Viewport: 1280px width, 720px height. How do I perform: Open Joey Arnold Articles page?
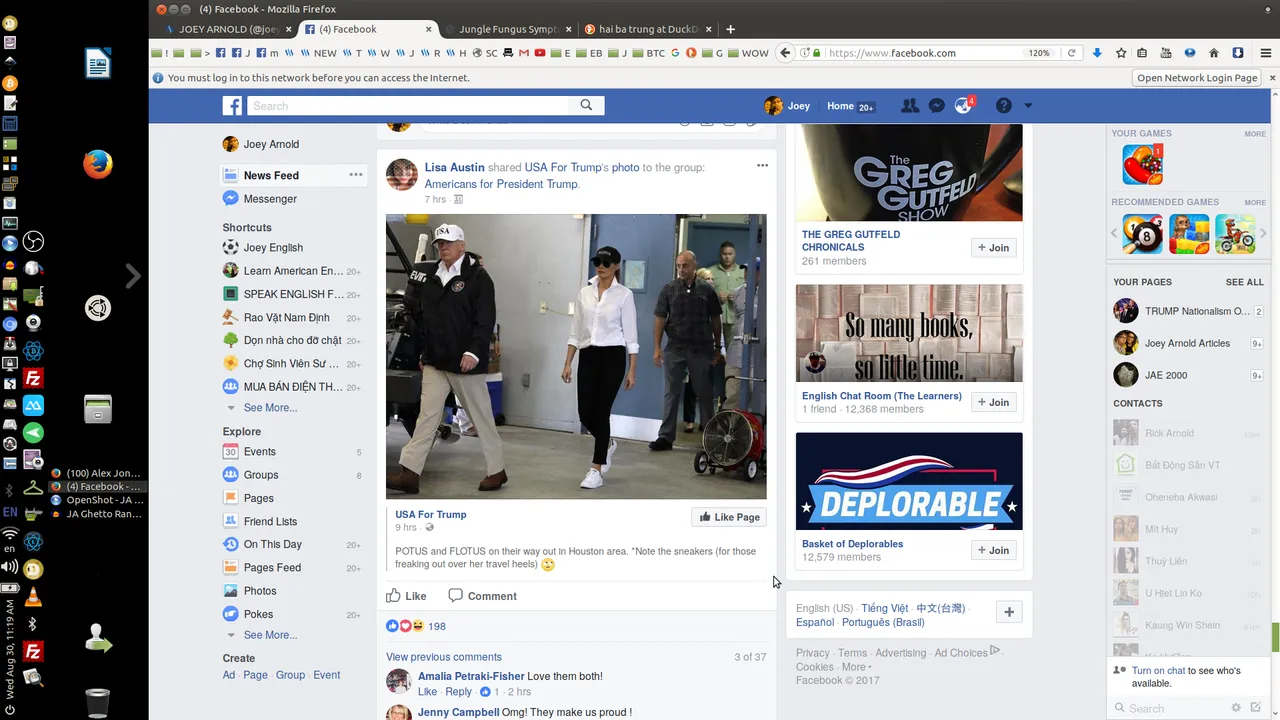click(x=1187, y=343)
